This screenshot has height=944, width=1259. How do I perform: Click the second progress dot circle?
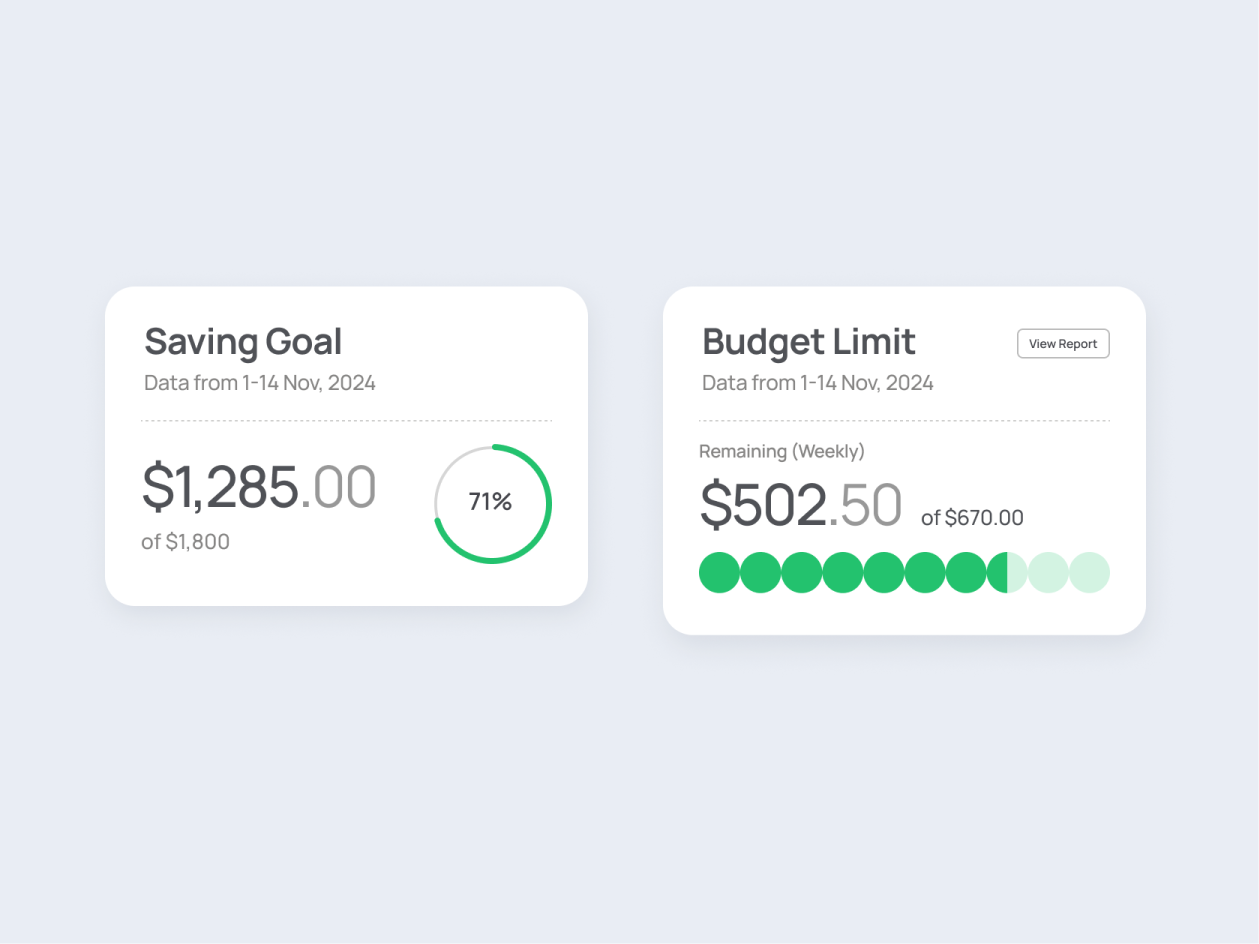[760, 572]
